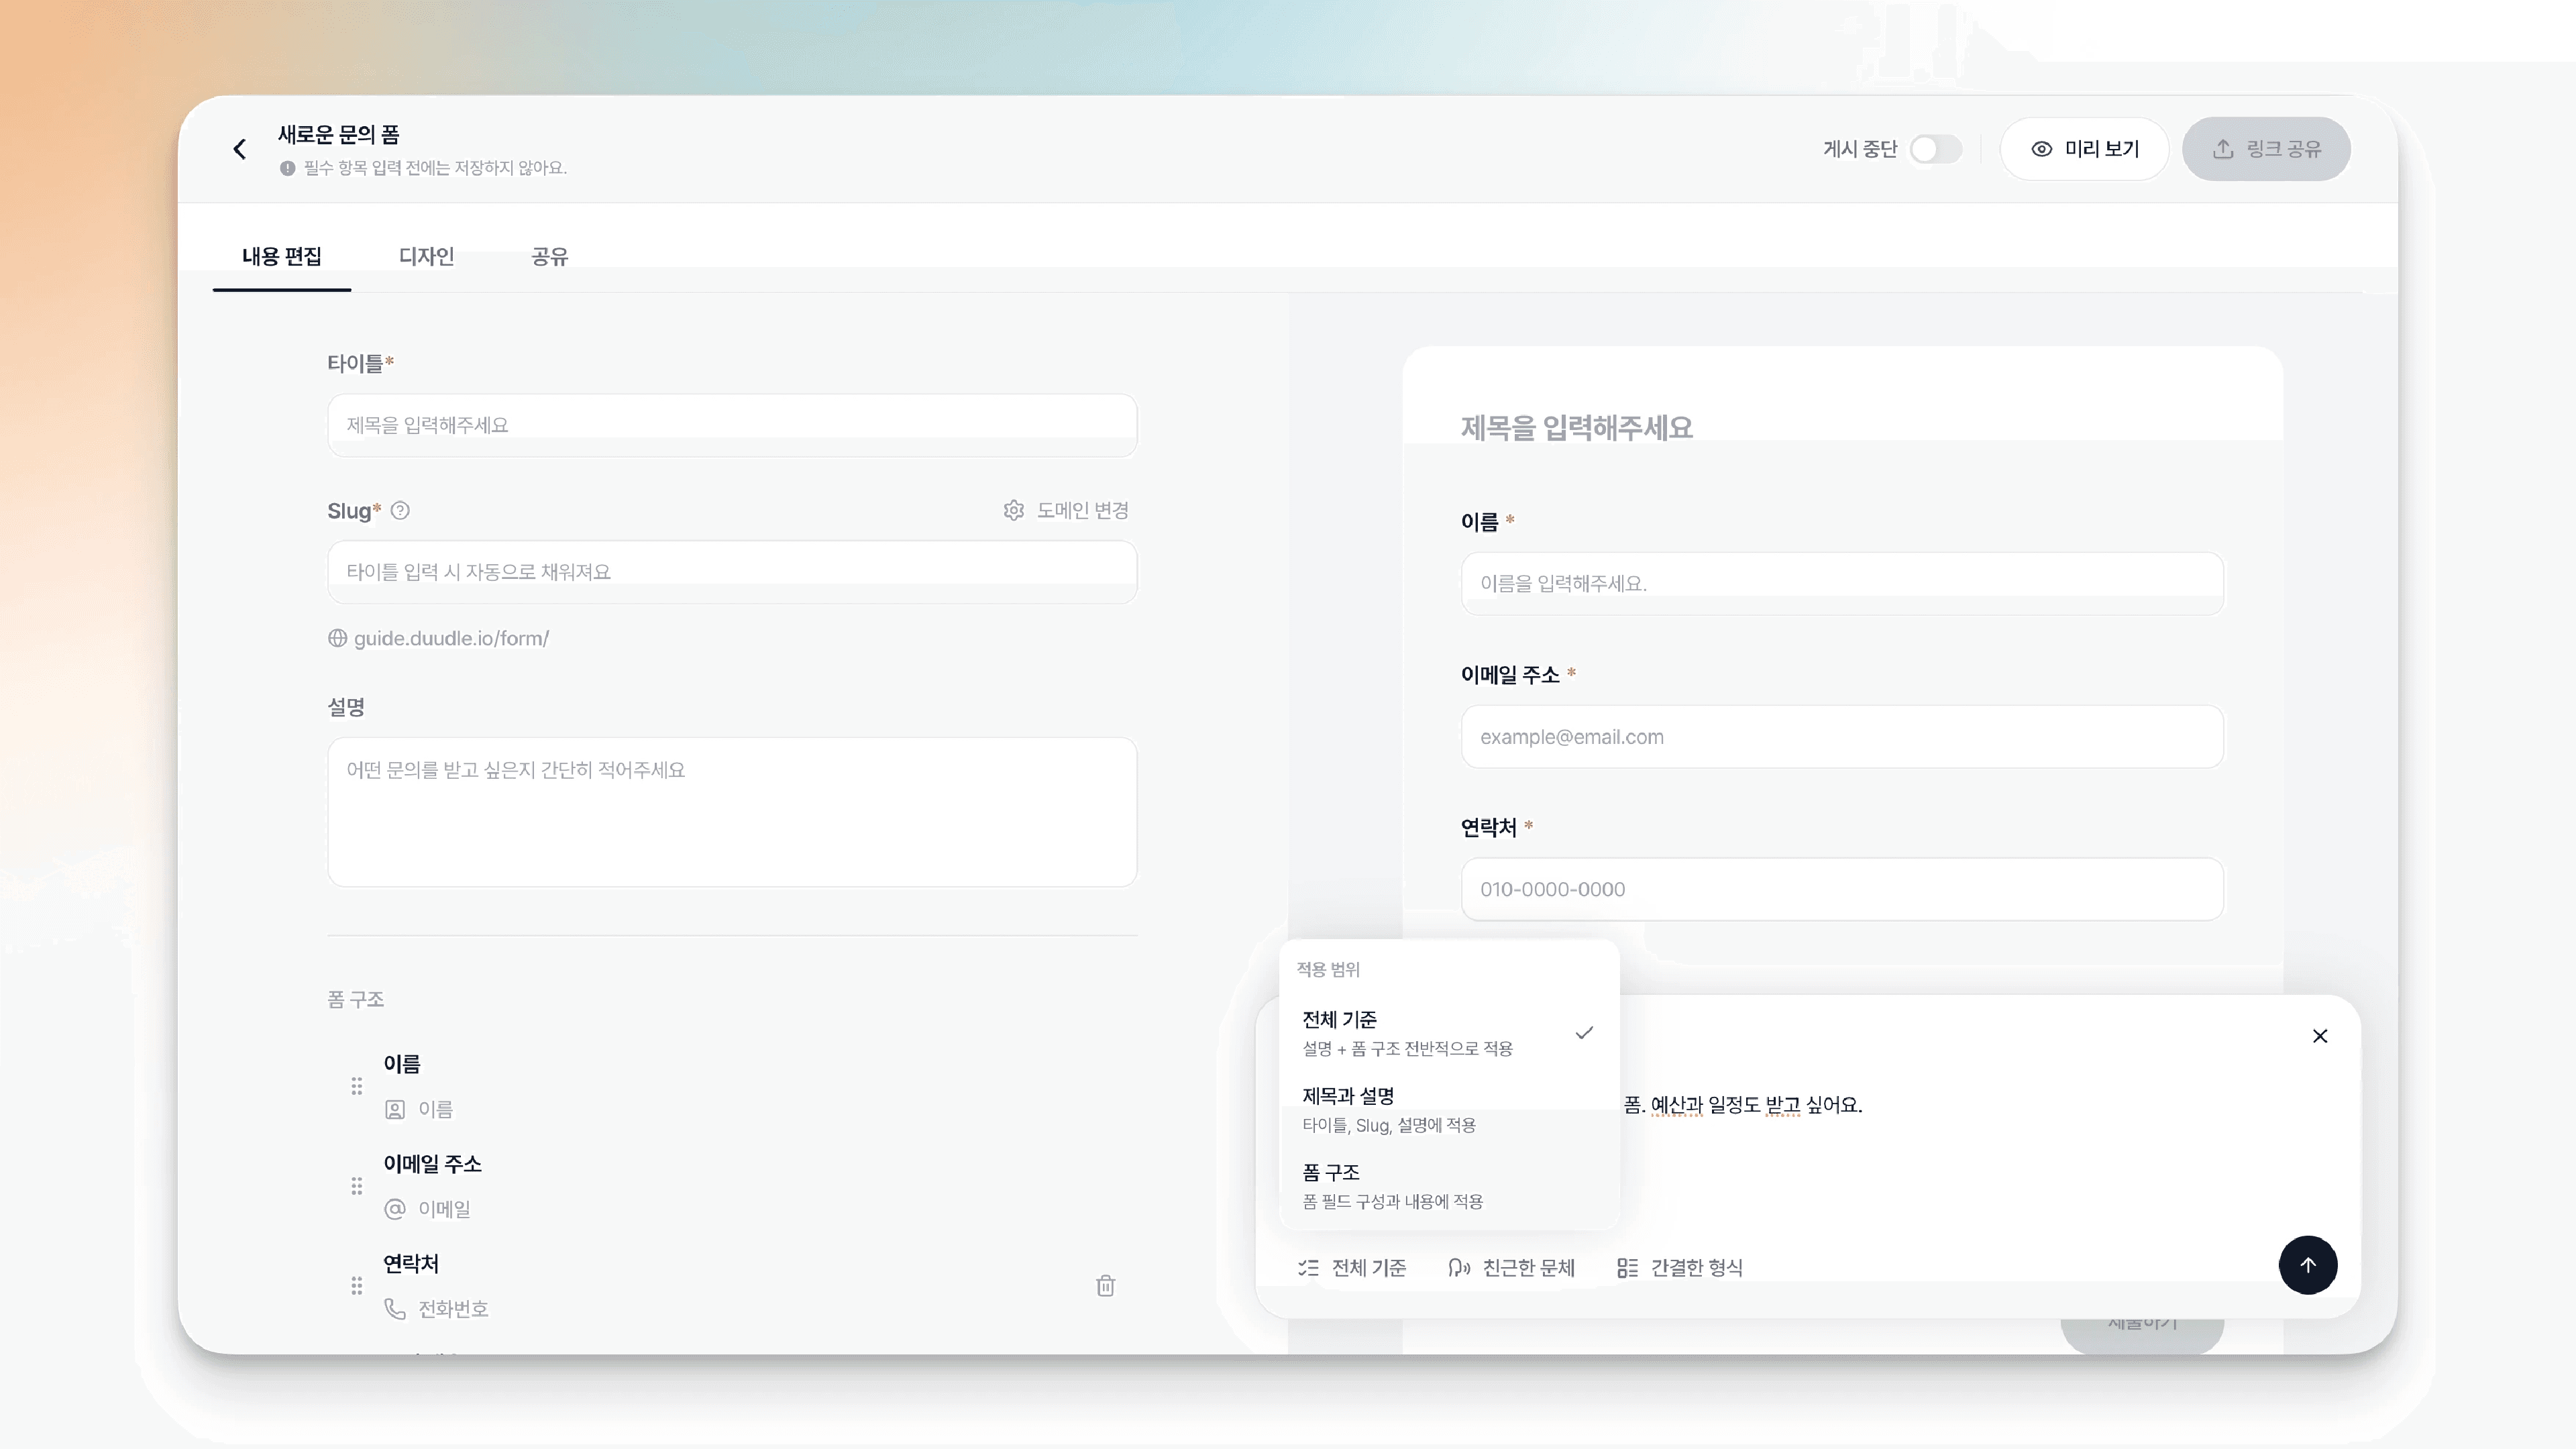Click the @ icon under 이메일 주소 field
The height and width of the screenshot is (1449, 2576).
395,1209
